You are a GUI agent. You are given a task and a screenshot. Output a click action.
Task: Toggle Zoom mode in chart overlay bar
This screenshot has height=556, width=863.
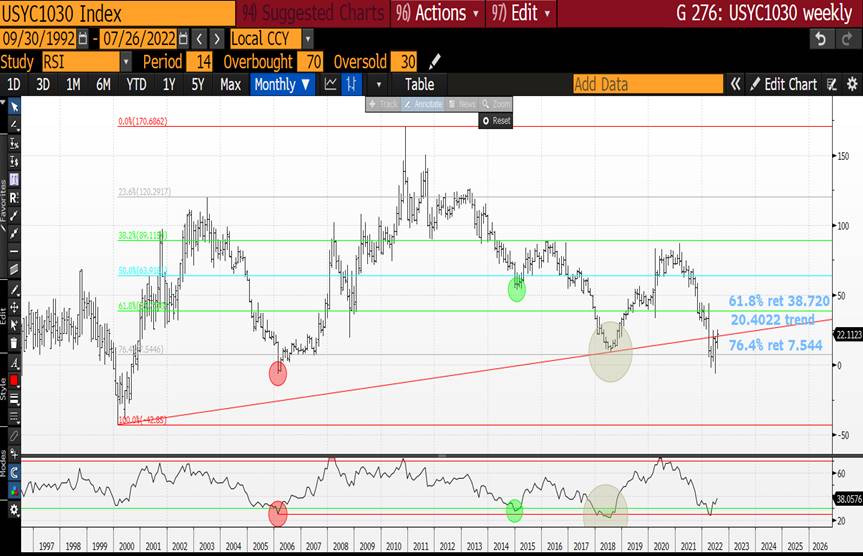[495, 104]
